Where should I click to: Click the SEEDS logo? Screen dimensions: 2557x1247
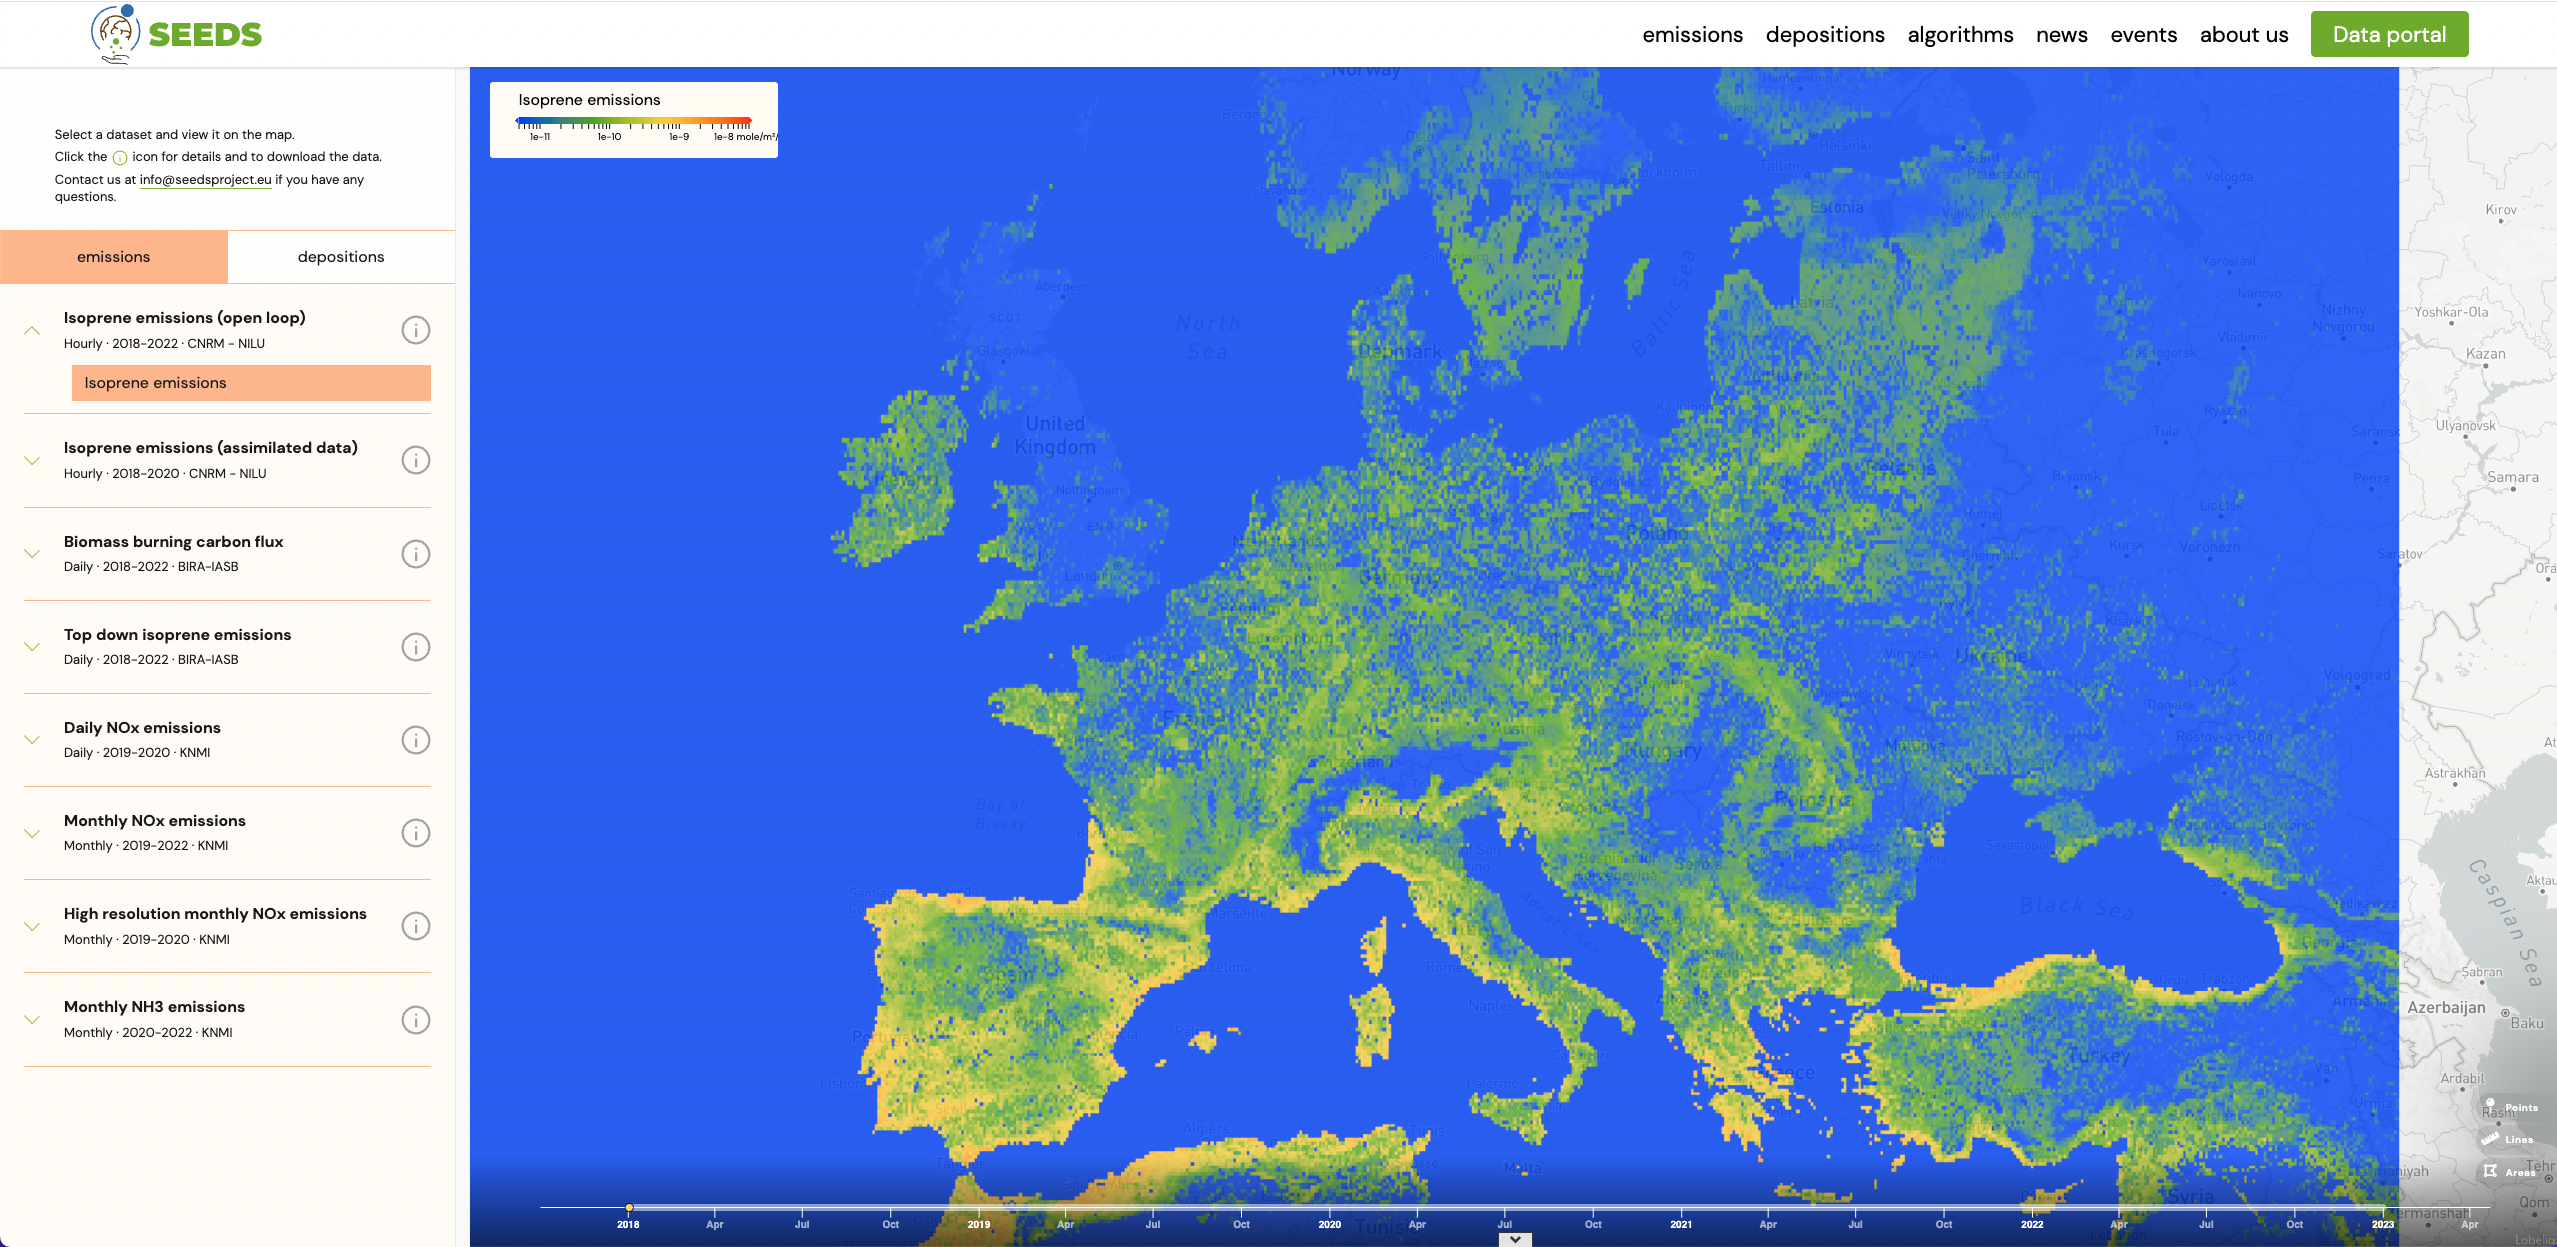(x=176, y=34)
